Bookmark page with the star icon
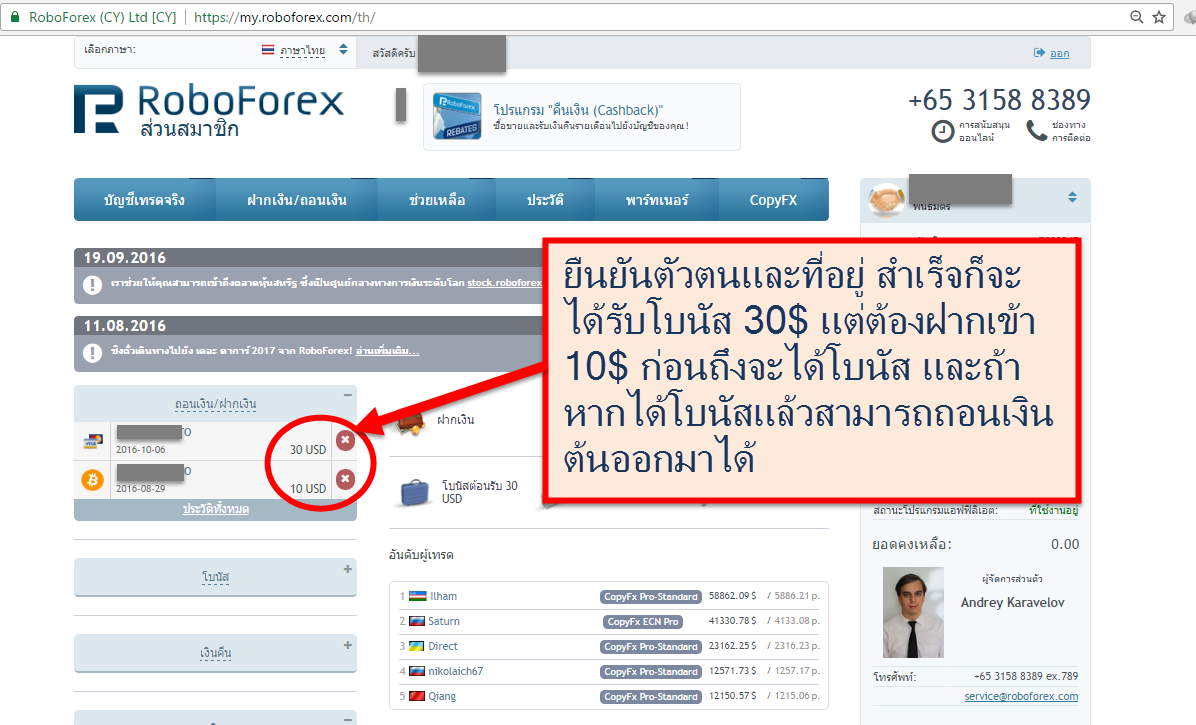The image size is (1196, 725). (1159, 17)
